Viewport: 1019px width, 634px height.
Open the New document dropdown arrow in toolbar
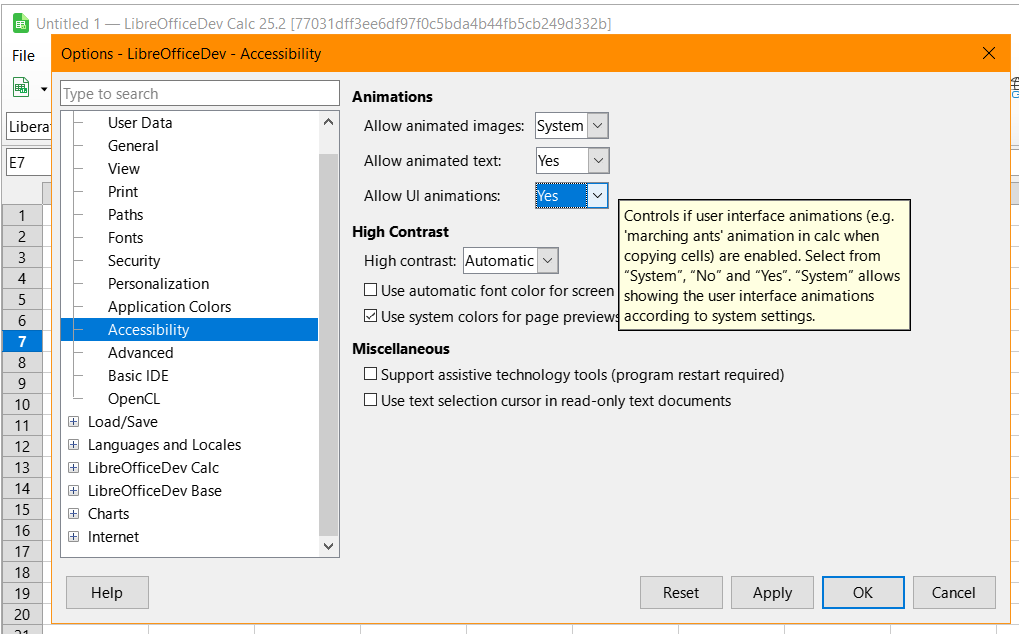(44, 88)
